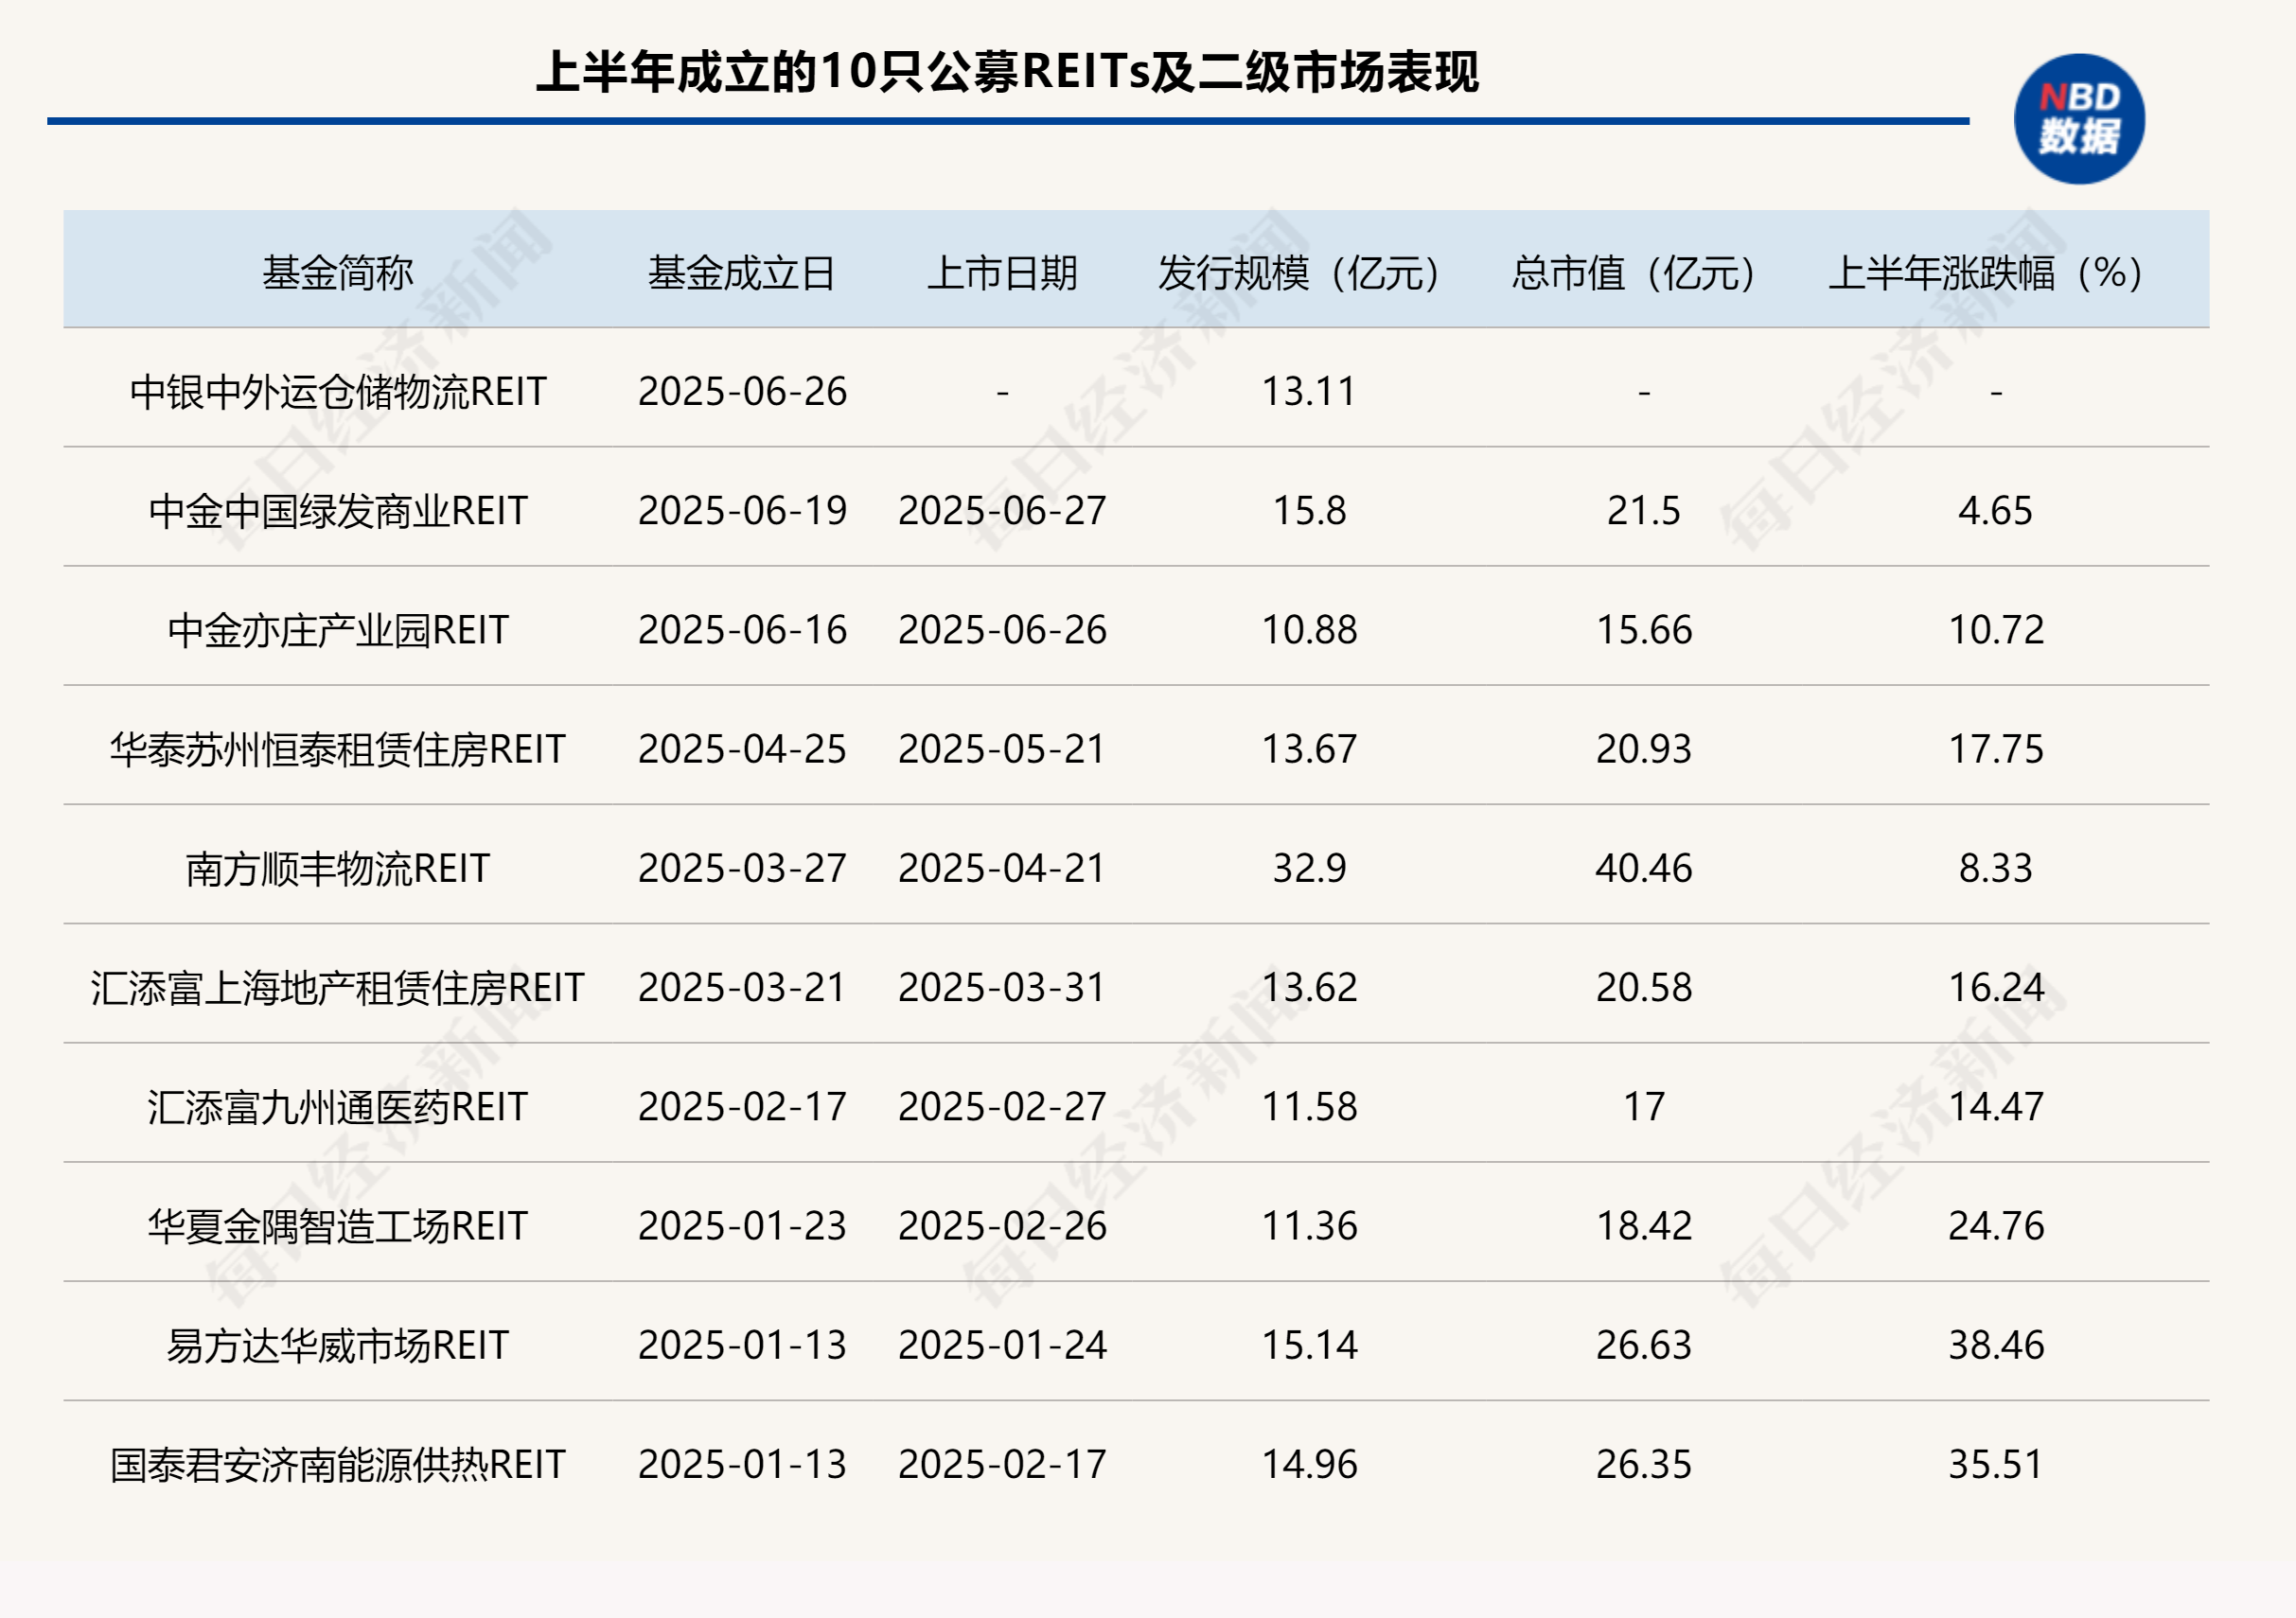Click issue size value 13.11
Viewport: 2296px width, 1618px height.
coord(1309,391)
